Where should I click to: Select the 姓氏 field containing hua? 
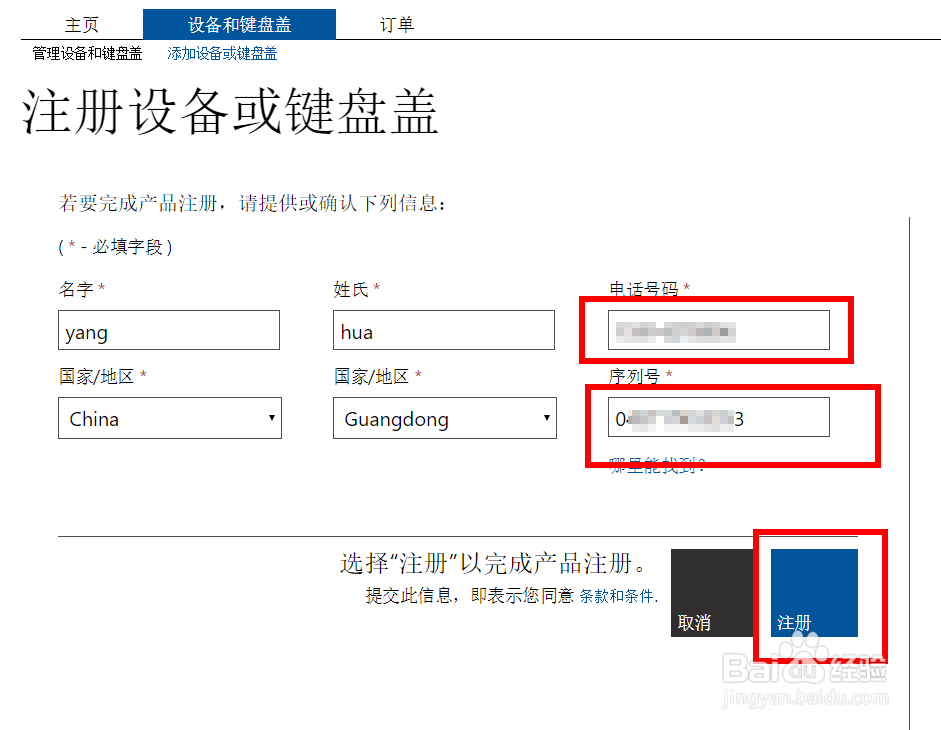coord(443,330)
